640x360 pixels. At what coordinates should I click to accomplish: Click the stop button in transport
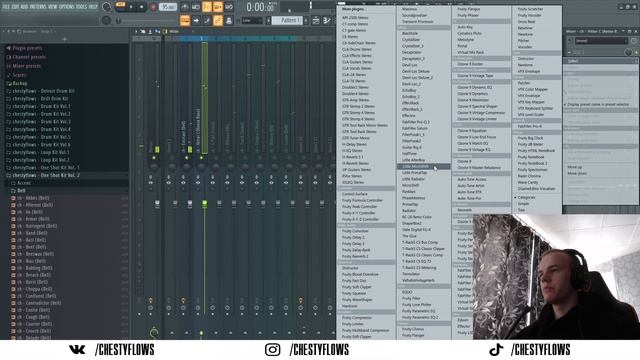coord(142,7)
